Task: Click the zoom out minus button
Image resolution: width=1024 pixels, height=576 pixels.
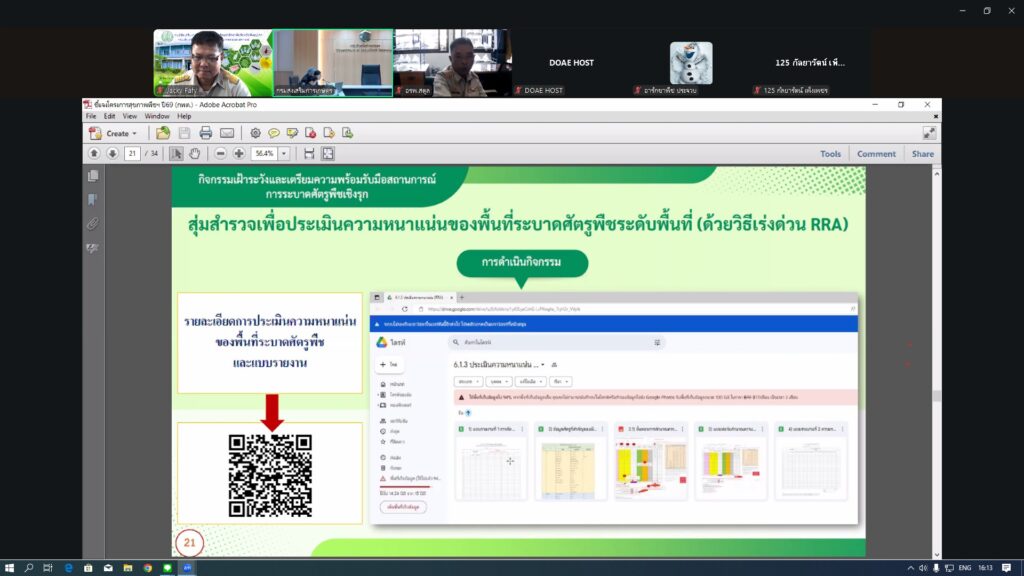Action: (219, 153)
